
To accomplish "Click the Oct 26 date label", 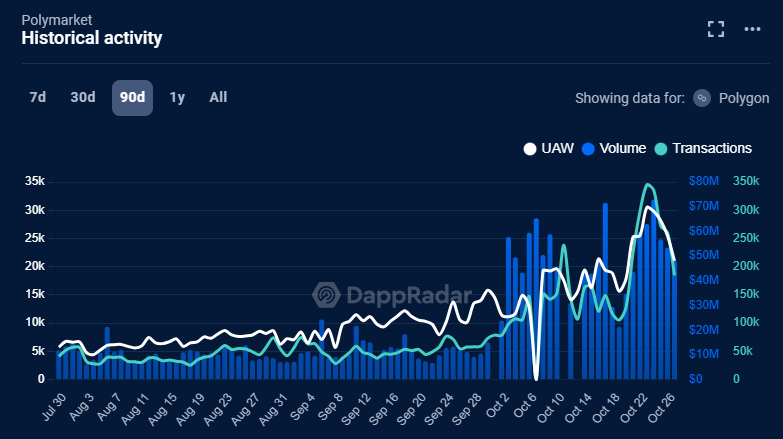I will coord(661,408).
